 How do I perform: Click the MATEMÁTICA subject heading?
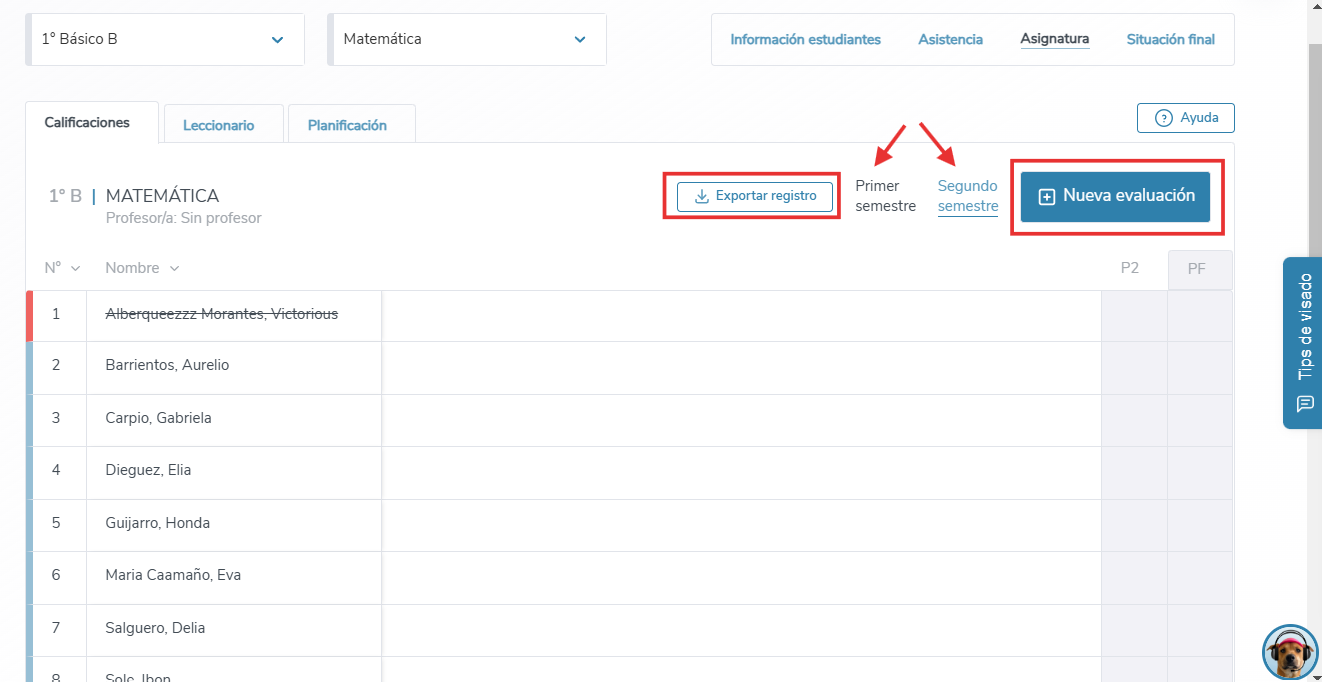pyautogui.click(x=162, y=196)
